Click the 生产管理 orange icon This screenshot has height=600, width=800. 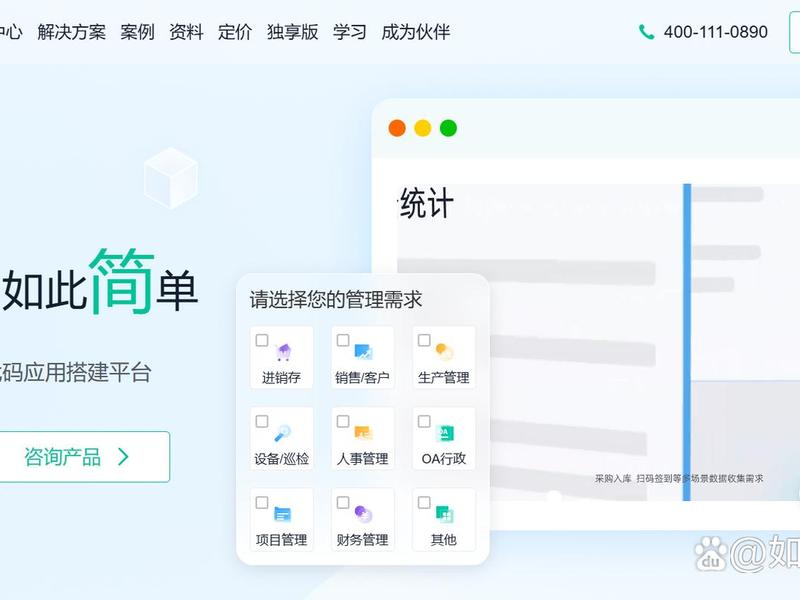click(444, 352)
